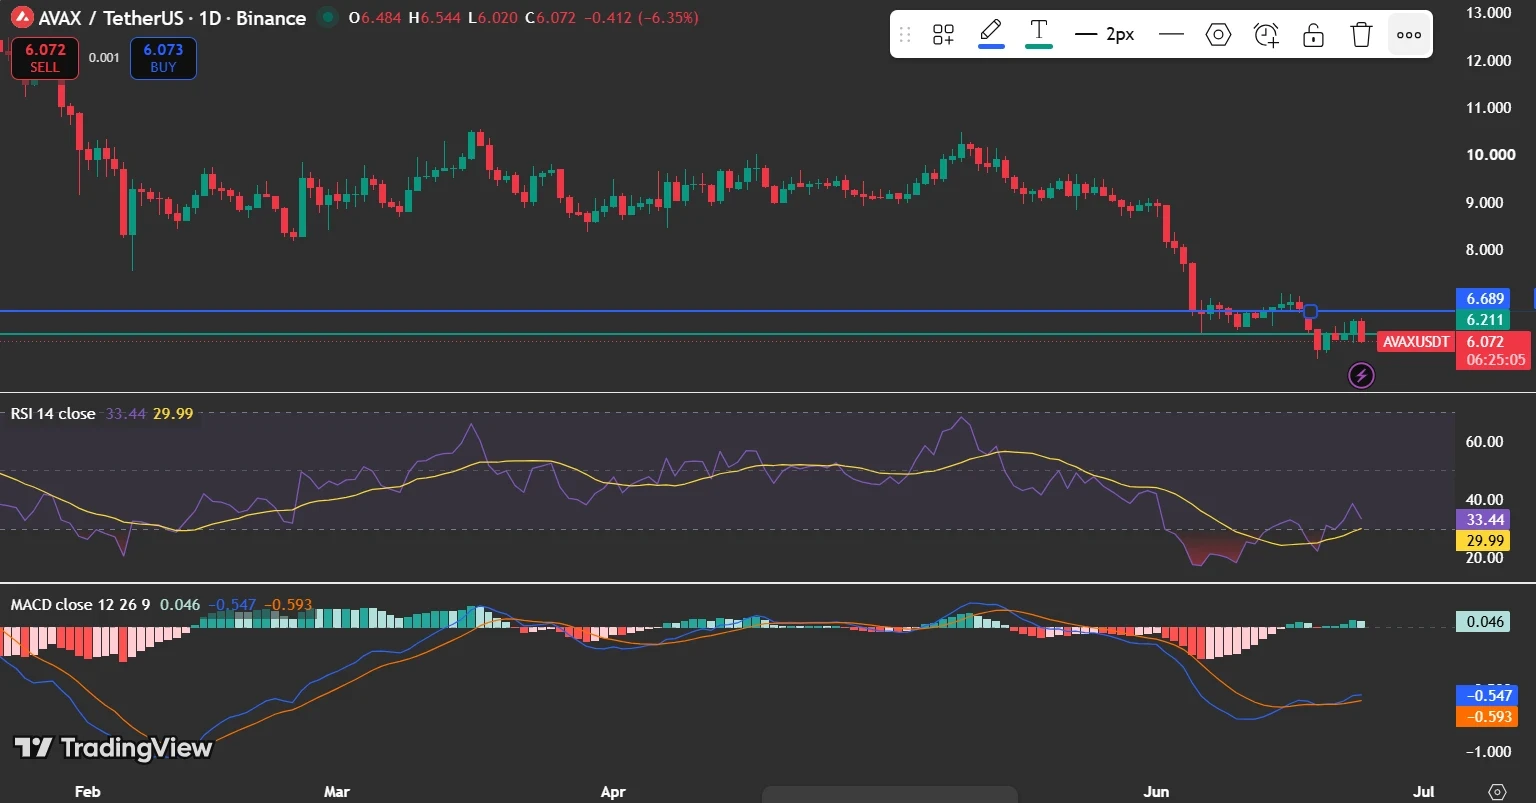Click the 06:25:05 countdown timer
The width and height of the screenshot is (1536, 803).
tap(1496, 360)
